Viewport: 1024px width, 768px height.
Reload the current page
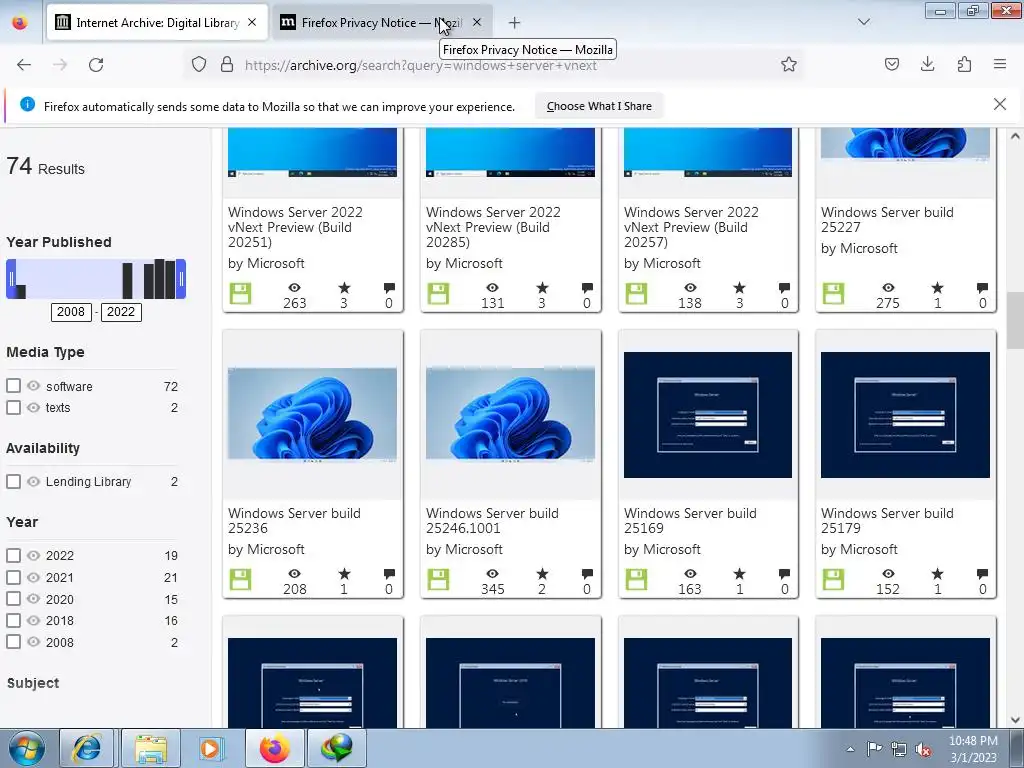tap(96, 65)
